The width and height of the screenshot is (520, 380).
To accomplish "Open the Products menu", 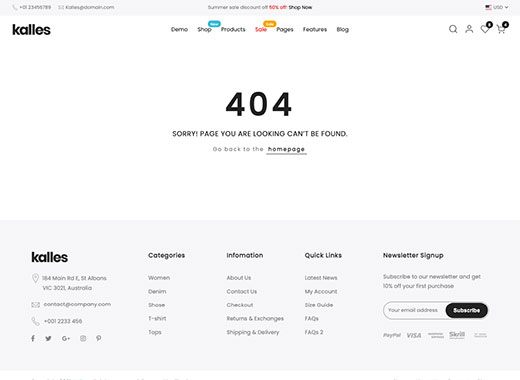I will (233, 29).
